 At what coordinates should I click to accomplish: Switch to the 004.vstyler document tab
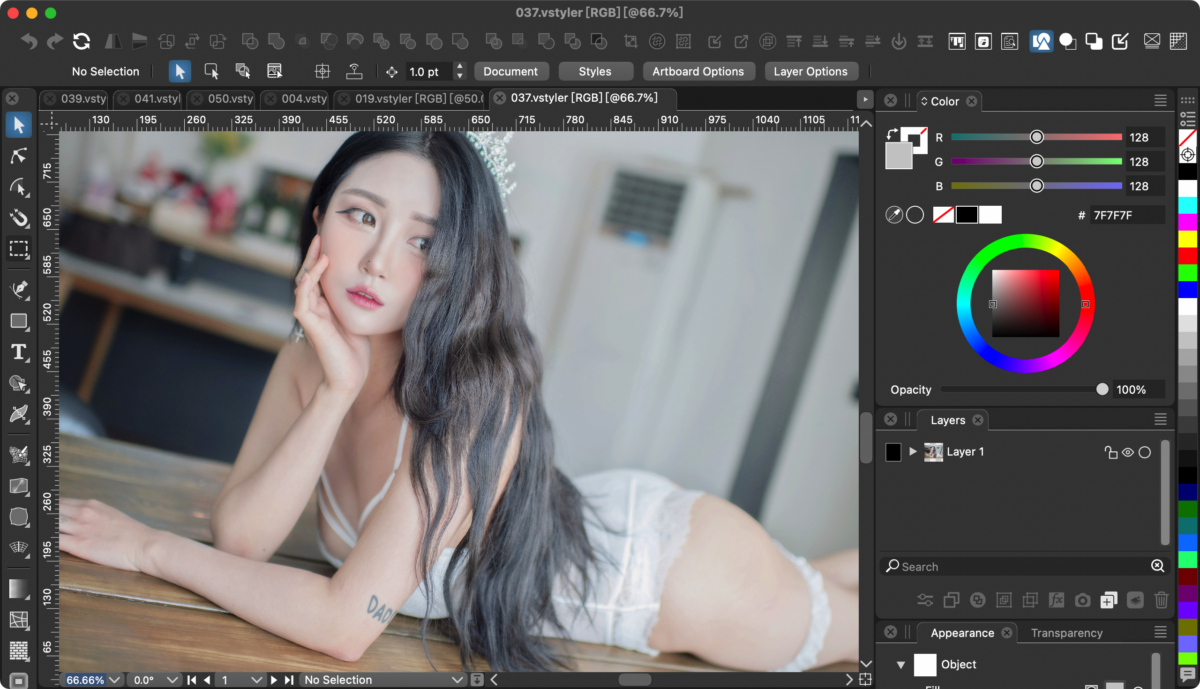tap(296, 99)
